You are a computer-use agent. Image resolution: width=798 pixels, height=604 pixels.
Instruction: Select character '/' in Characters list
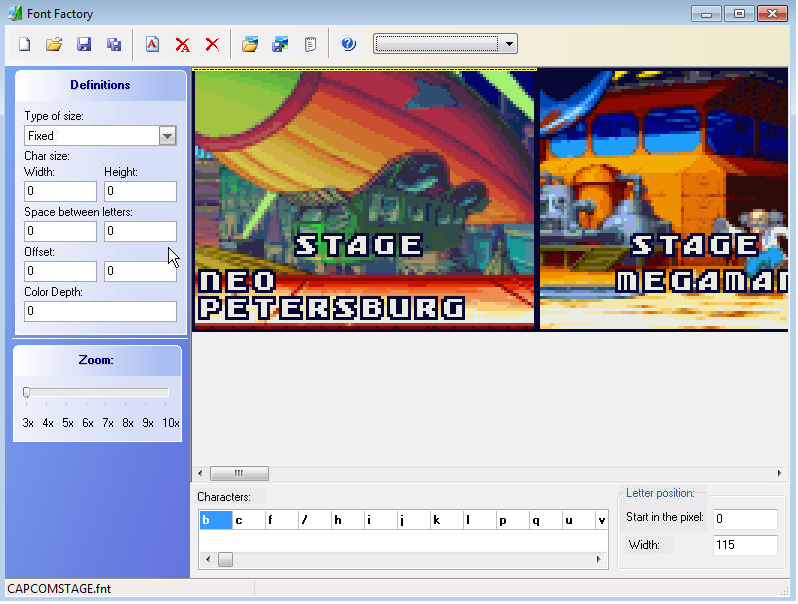(315, 520)
